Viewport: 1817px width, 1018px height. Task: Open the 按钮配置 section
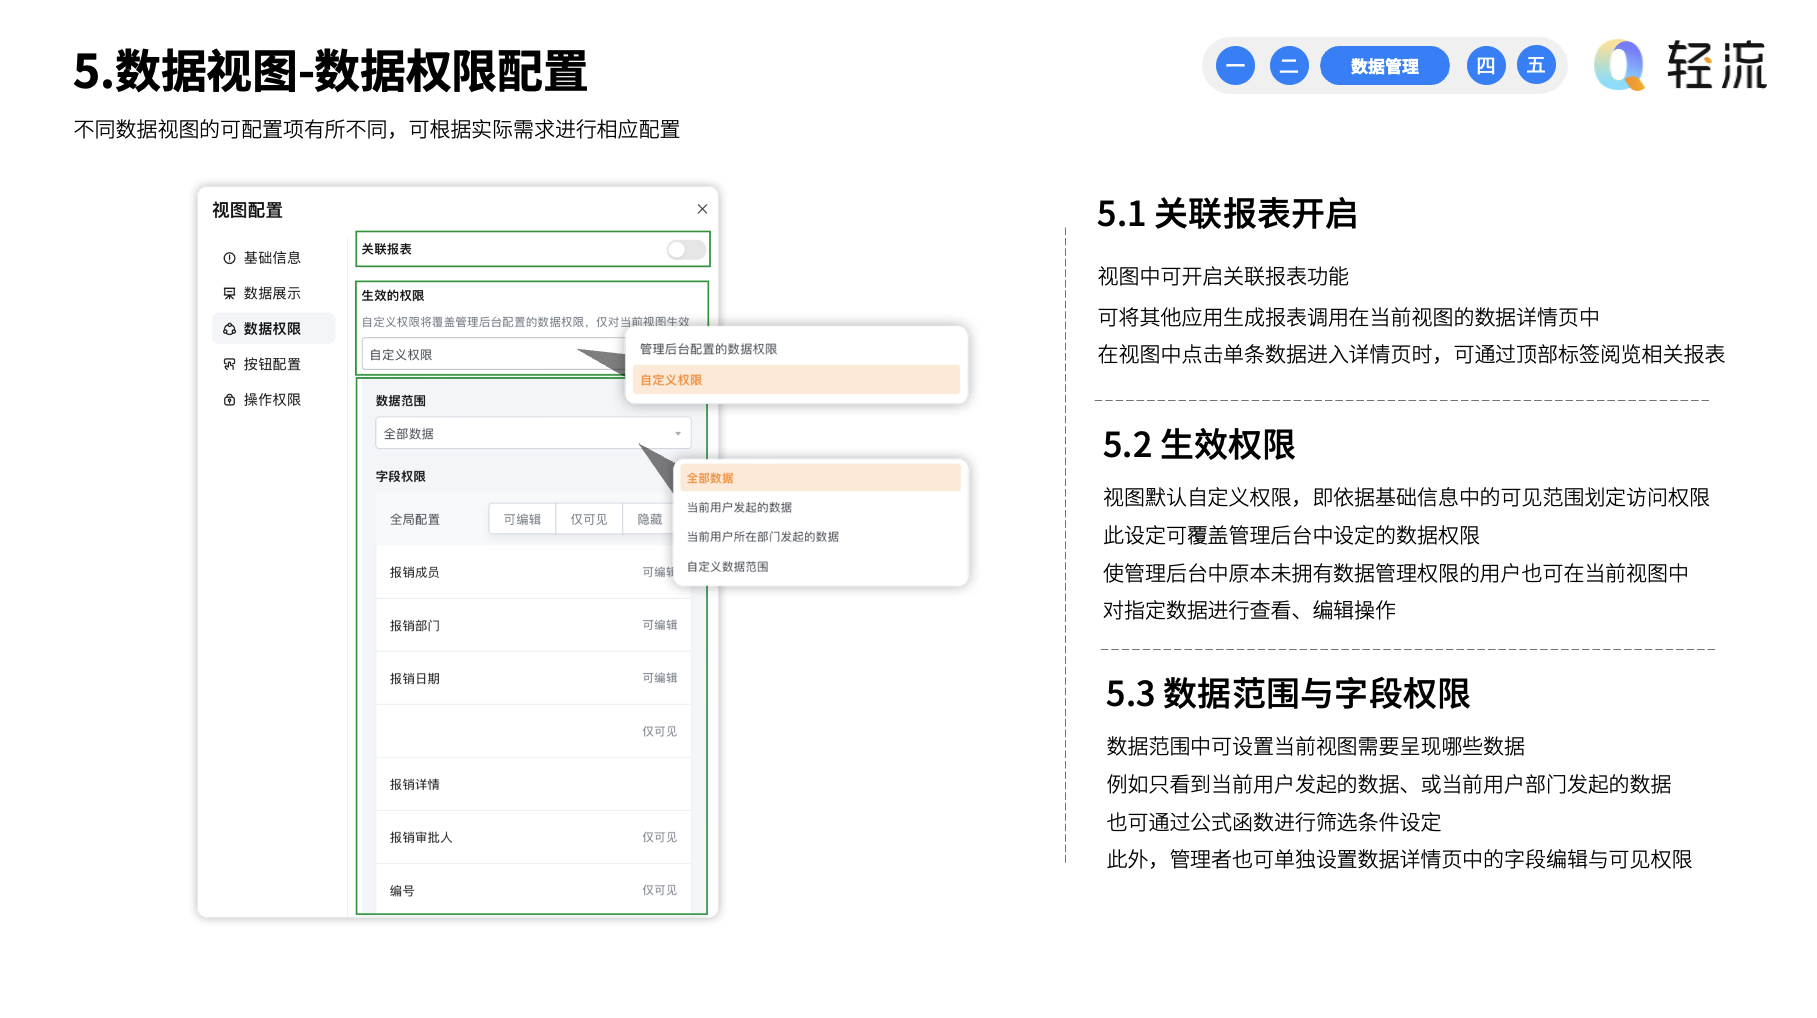tap(272, 364)
